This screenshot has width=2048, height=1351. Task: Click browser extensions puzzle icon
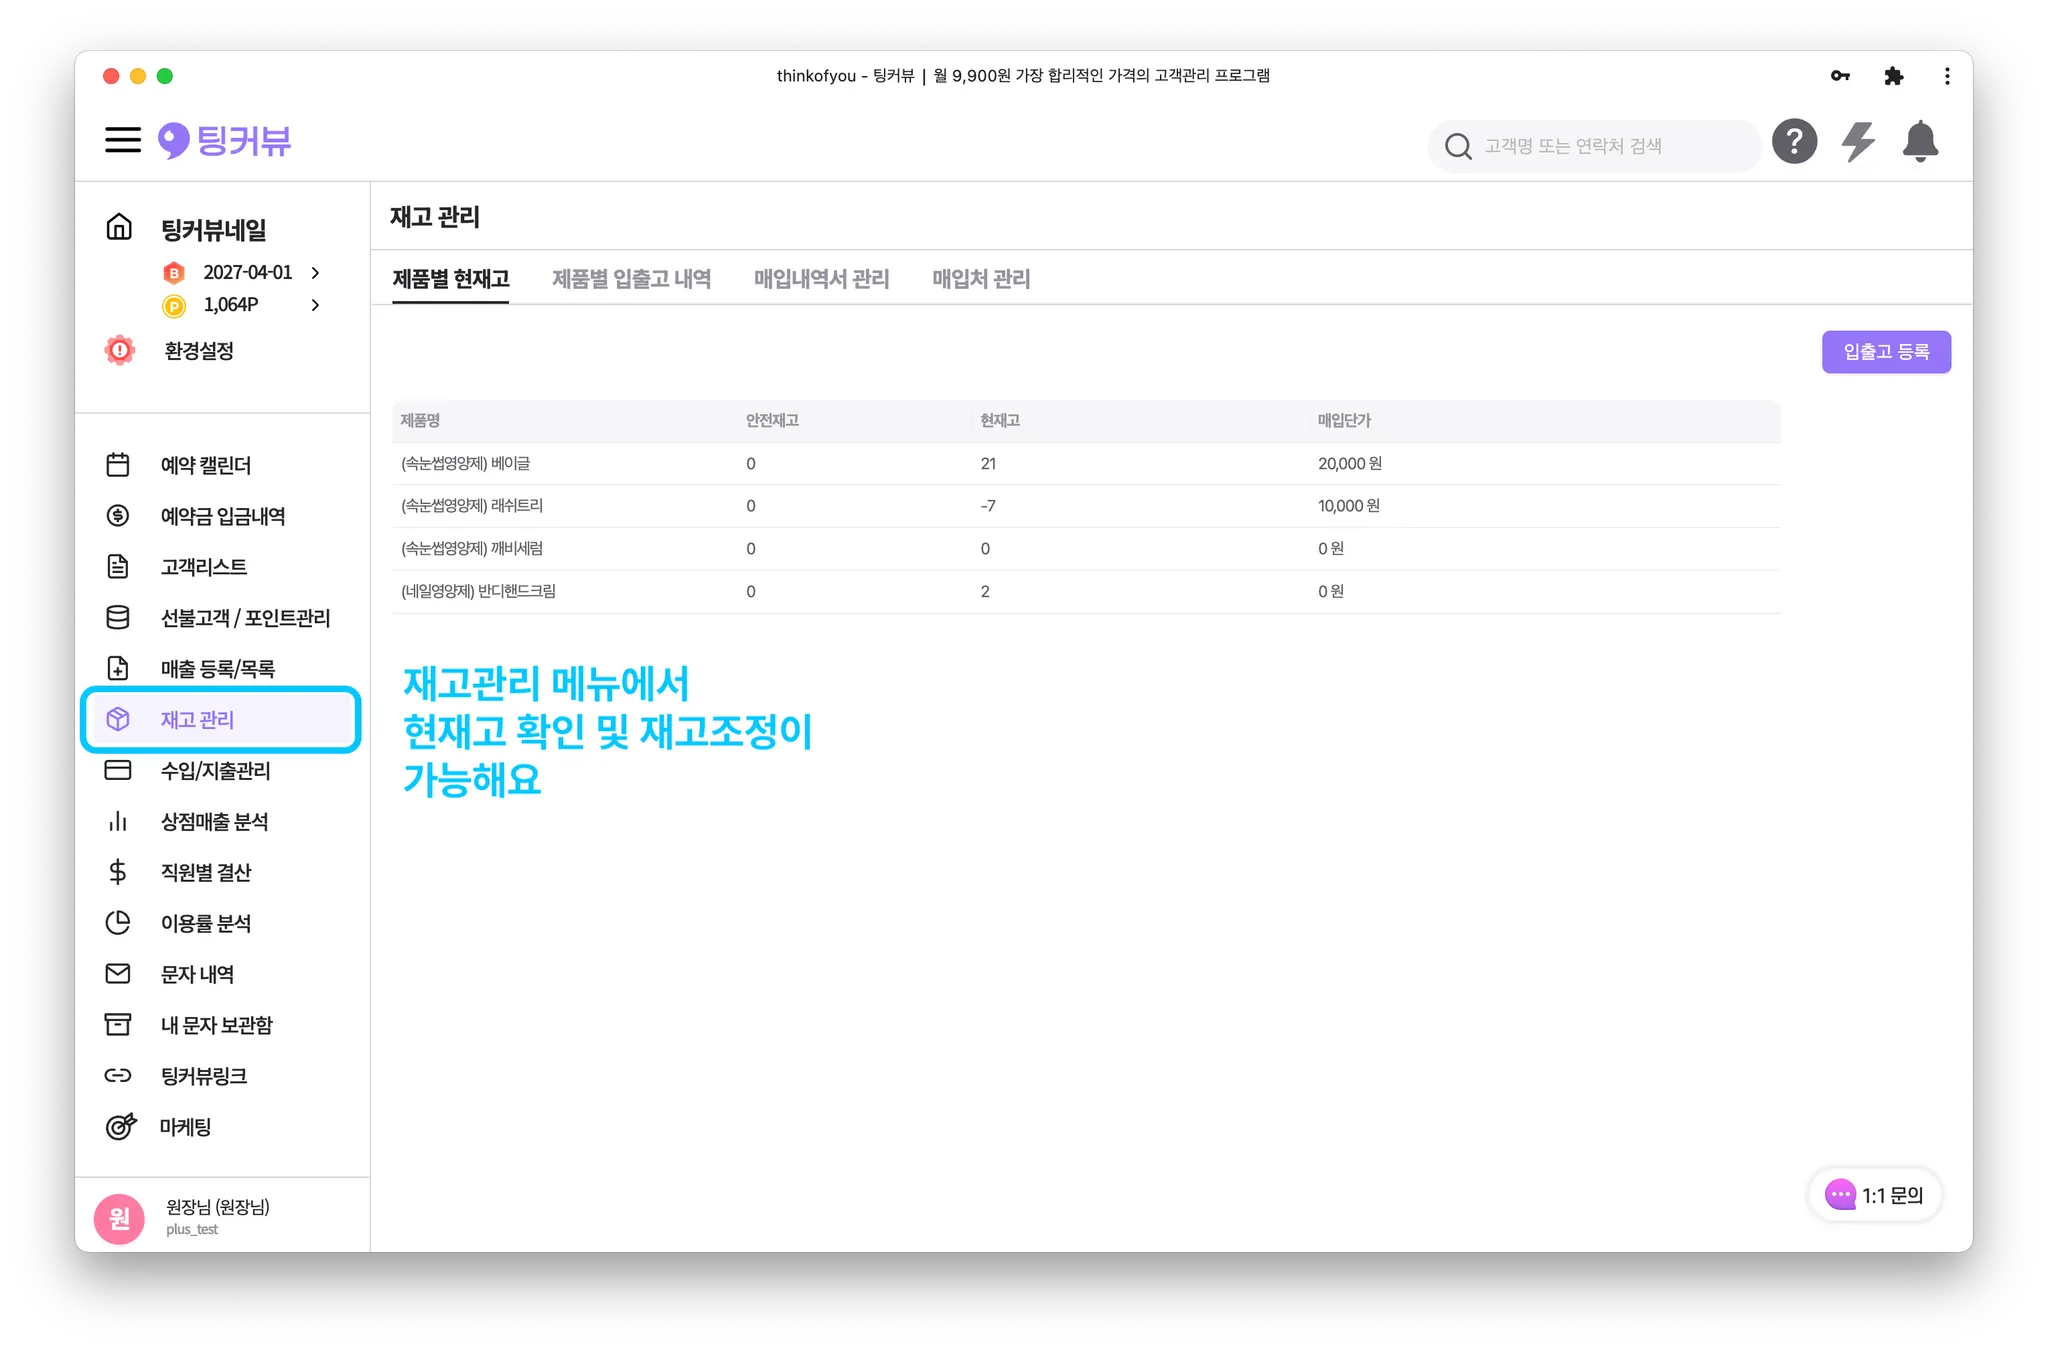[1893, 76]
